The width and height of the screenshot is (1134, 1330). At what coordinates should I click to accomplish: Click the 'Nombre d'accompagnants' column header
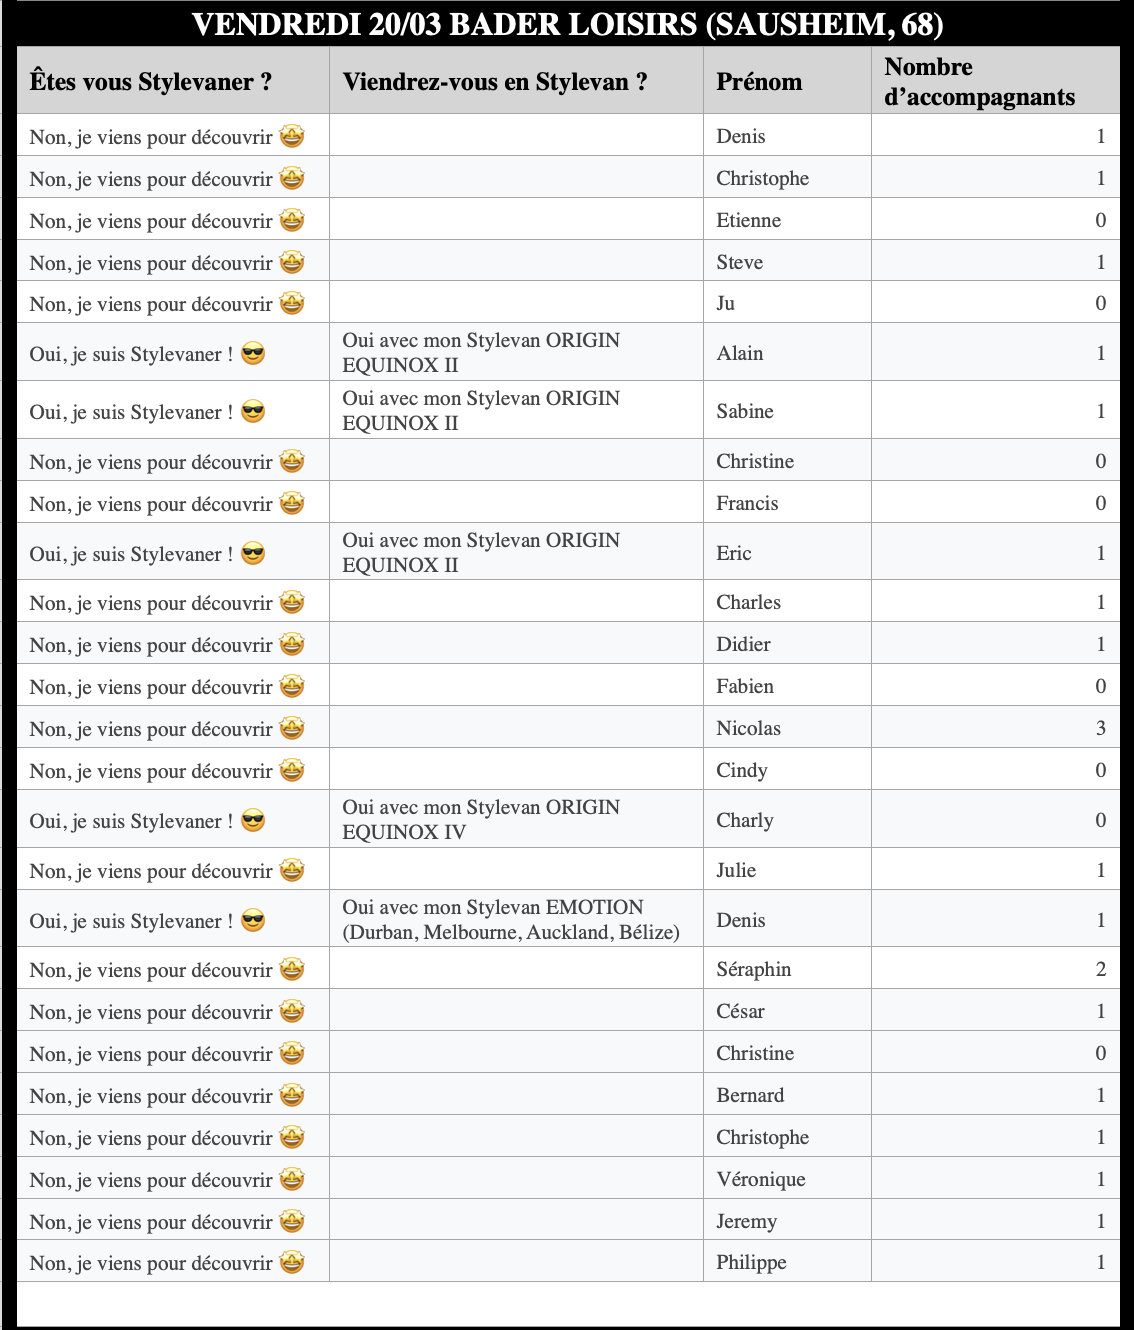(x=979, y=82)
